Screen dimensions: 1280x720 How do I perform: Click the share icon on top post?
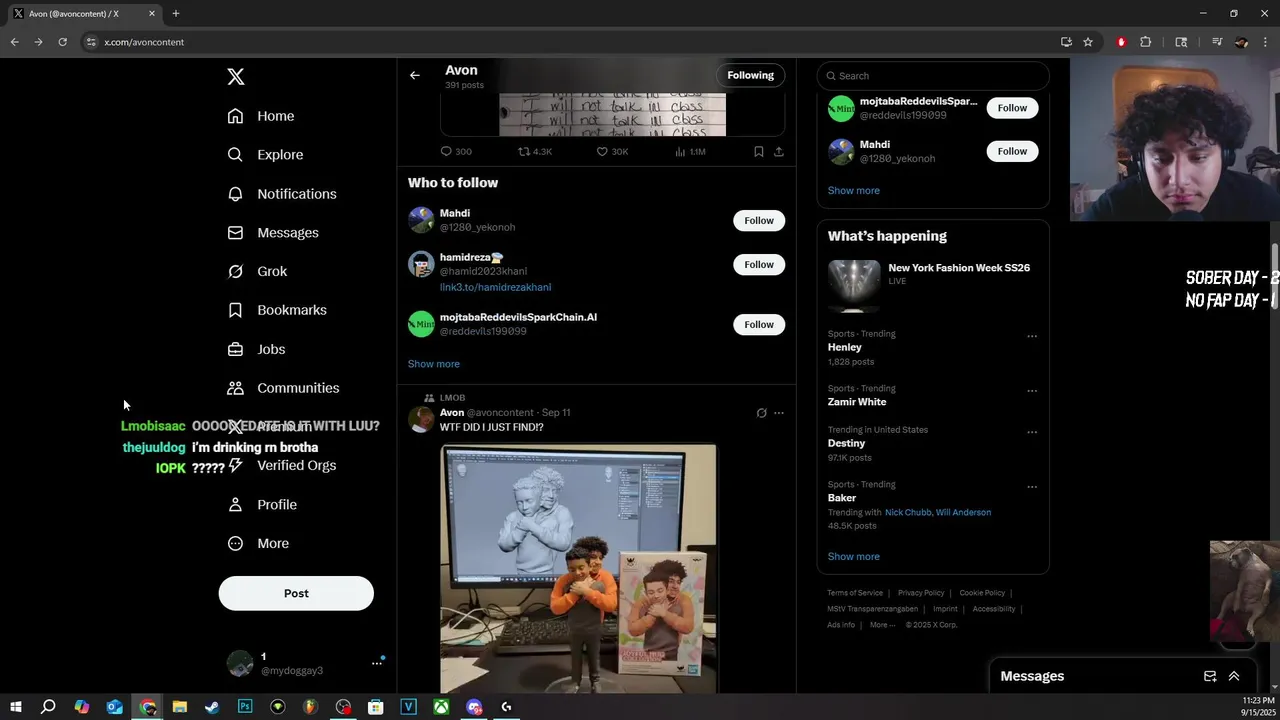pyautogui.click(x=779, y=152)
